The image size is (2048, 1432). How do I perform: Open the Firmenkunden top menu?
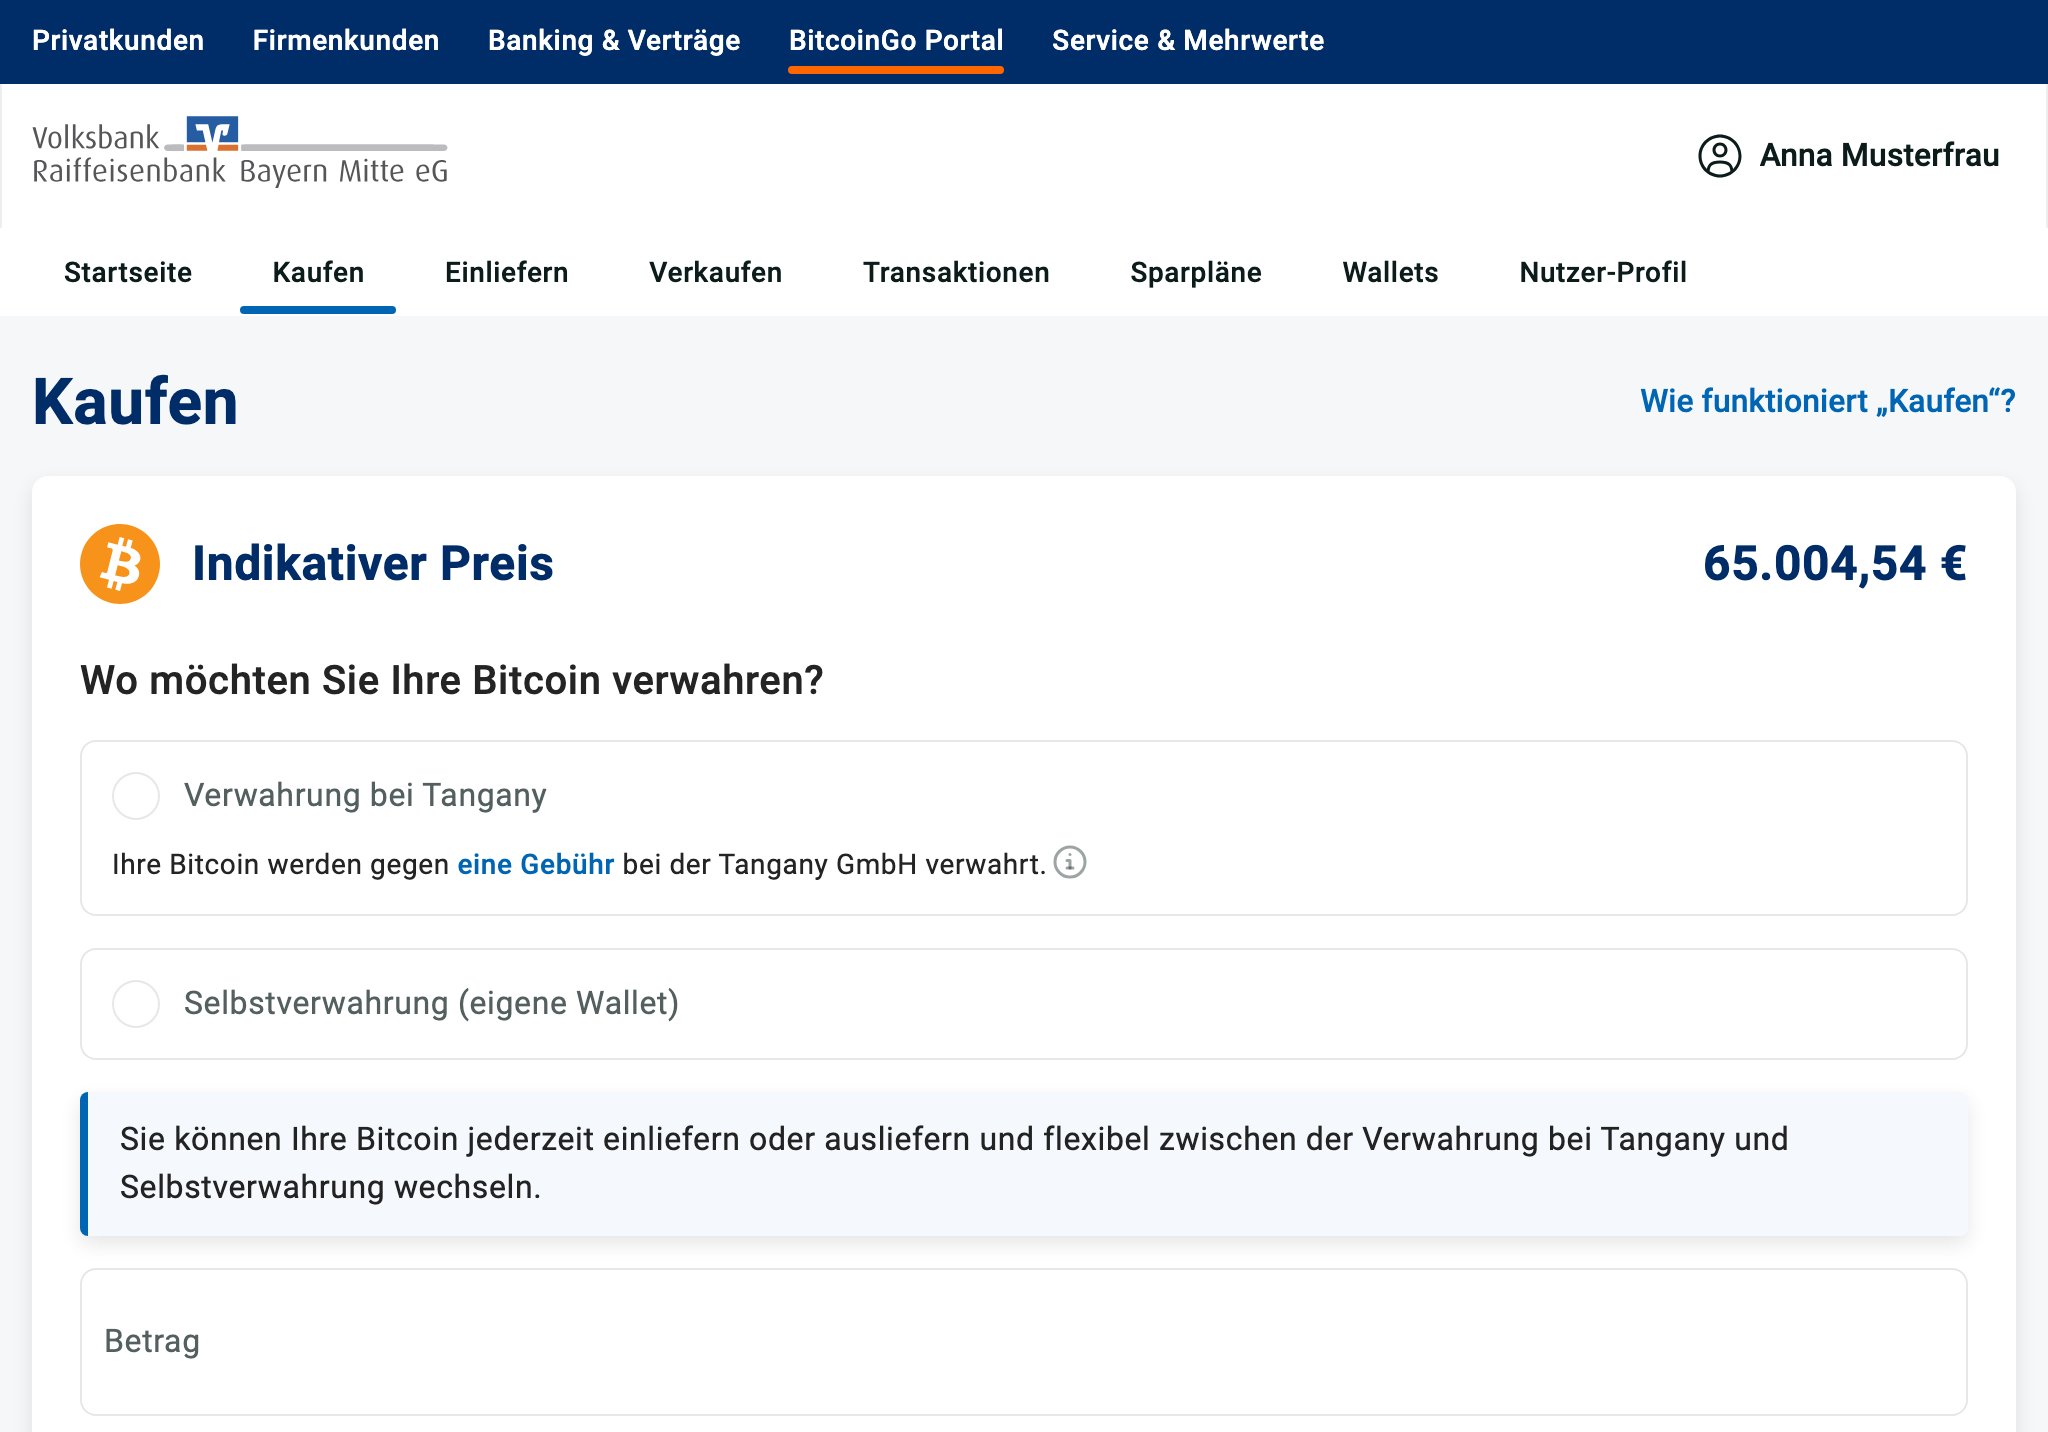tap(346, 40)
